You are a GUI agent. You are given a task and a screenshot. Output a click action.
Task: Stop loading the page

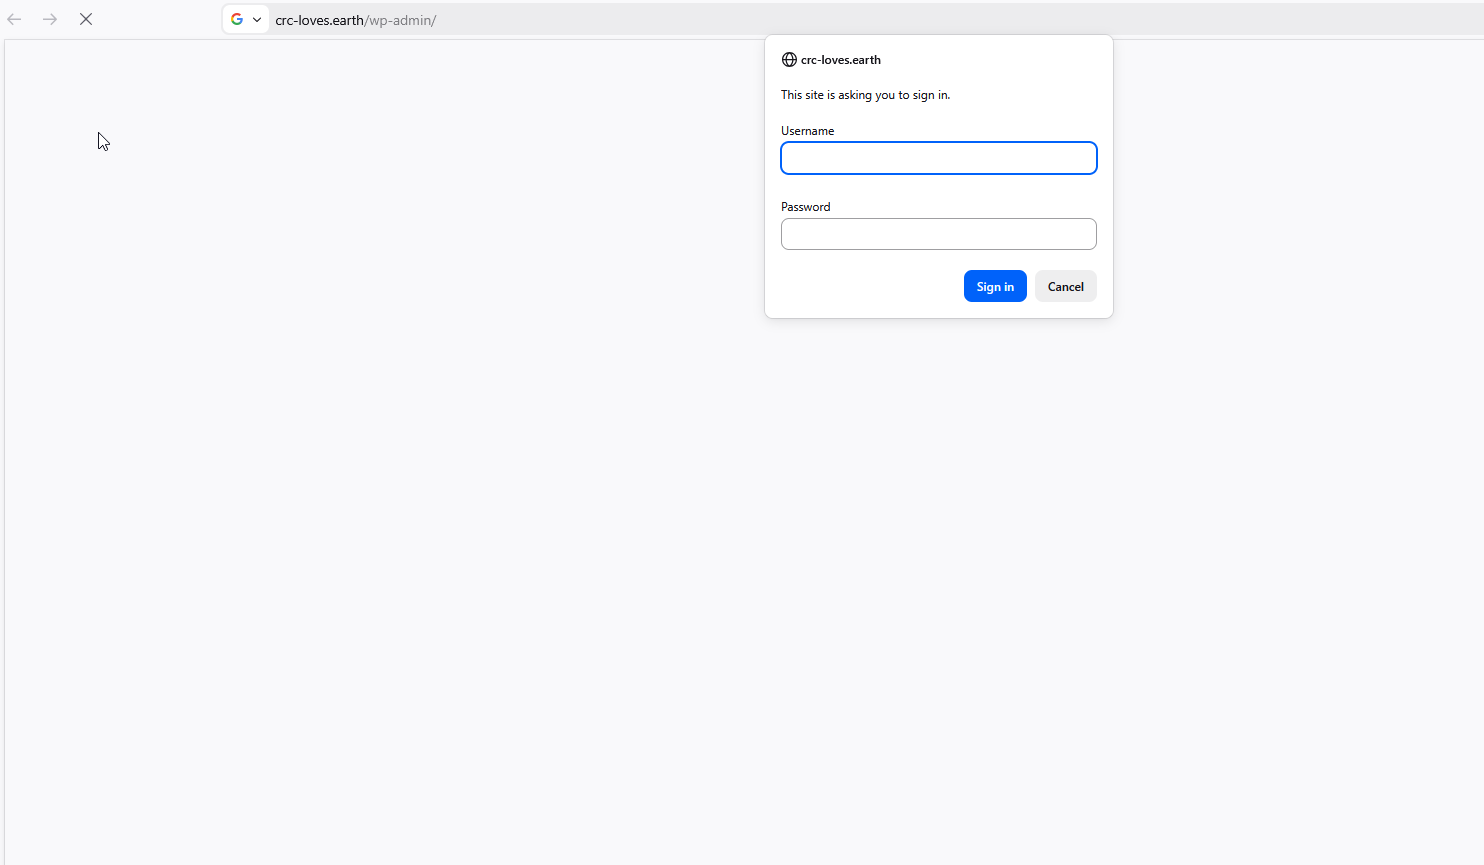[x=86, y=19]
